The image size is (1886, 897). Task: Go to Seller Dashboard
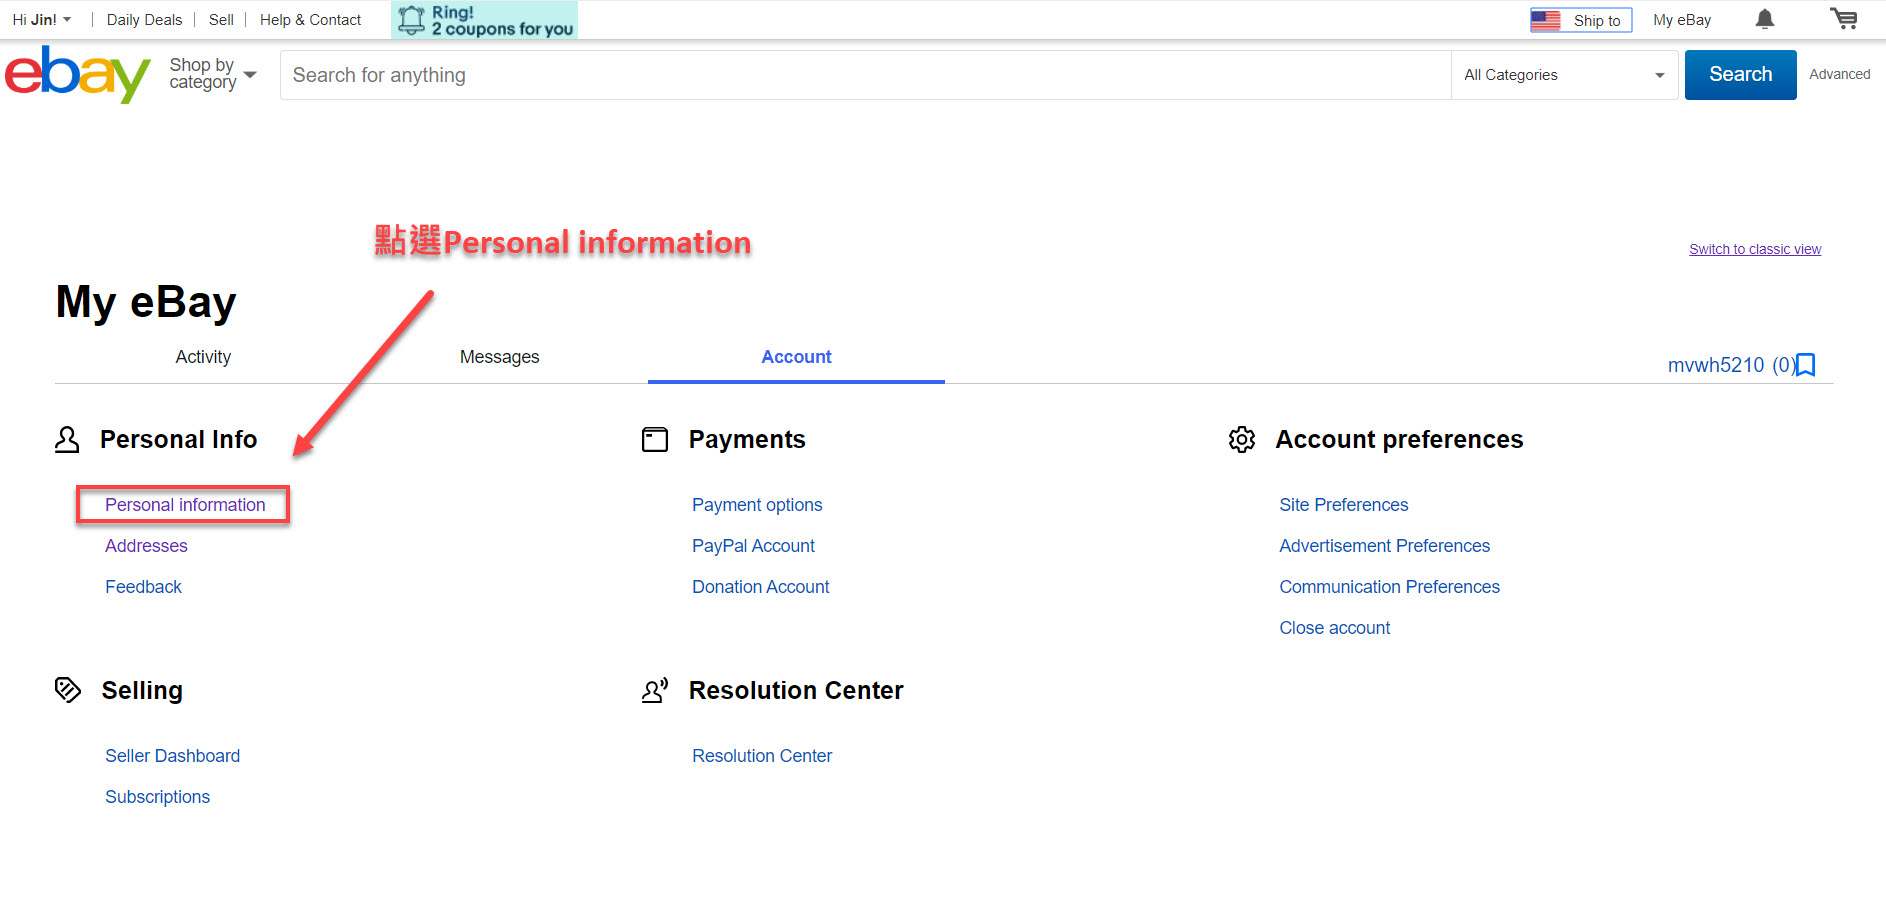[x=172, y=756]
